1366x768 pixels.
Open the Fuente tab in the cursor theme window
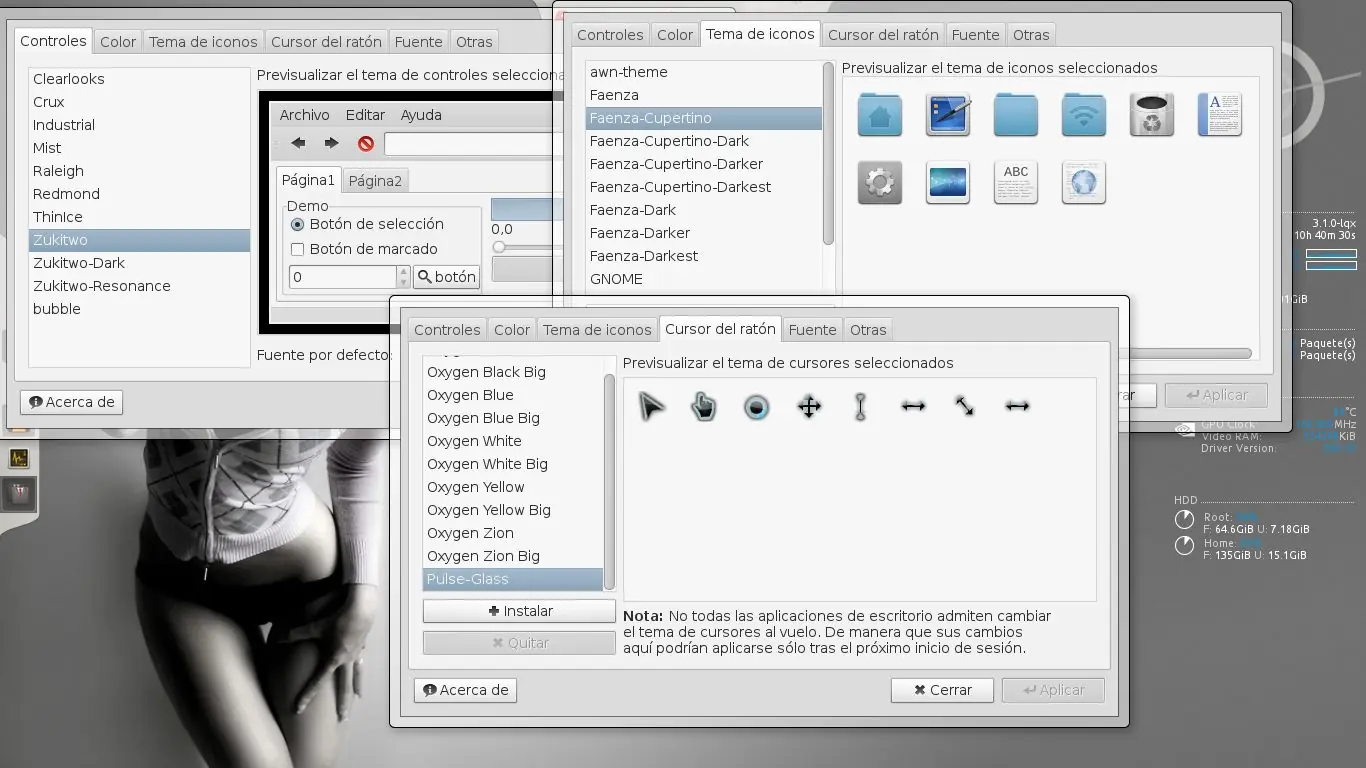(812, 330)
